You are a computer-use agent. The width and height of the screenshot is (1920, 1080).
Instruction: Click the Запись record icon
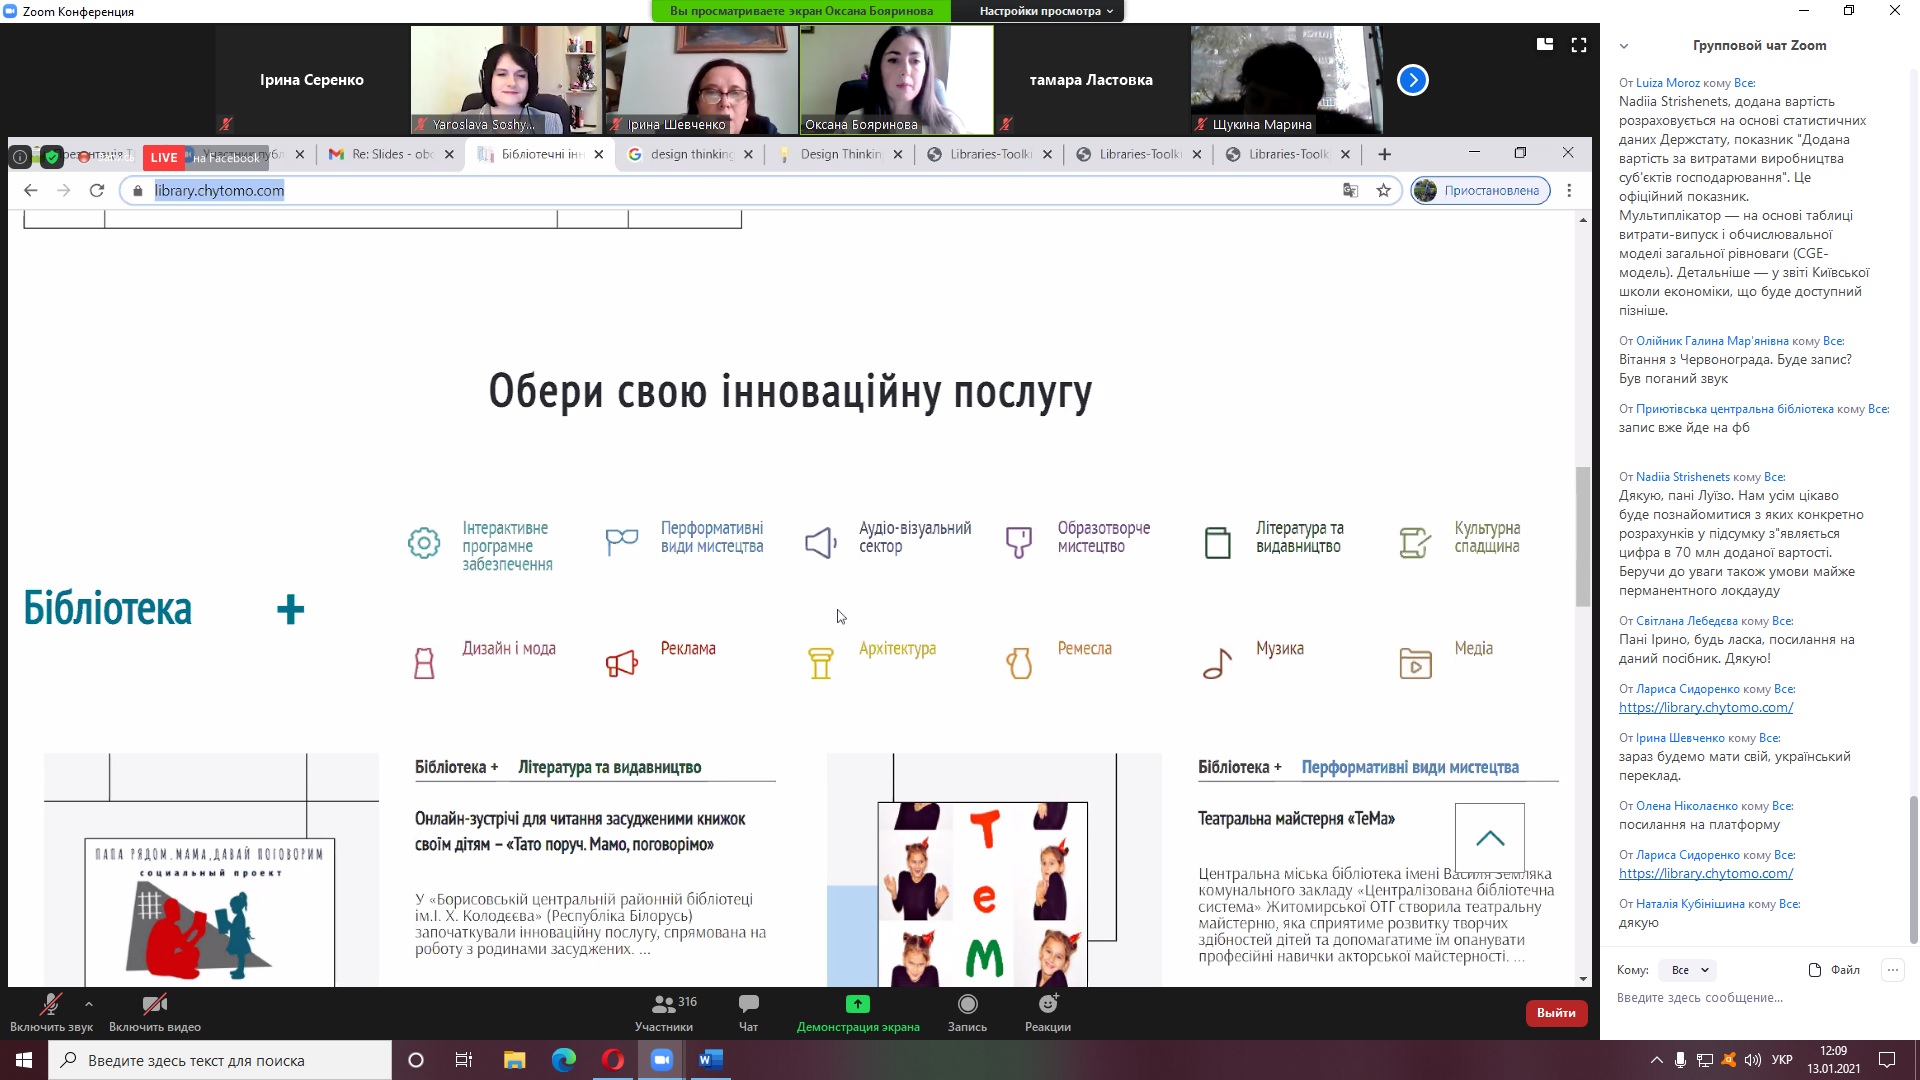(967, 1012)
